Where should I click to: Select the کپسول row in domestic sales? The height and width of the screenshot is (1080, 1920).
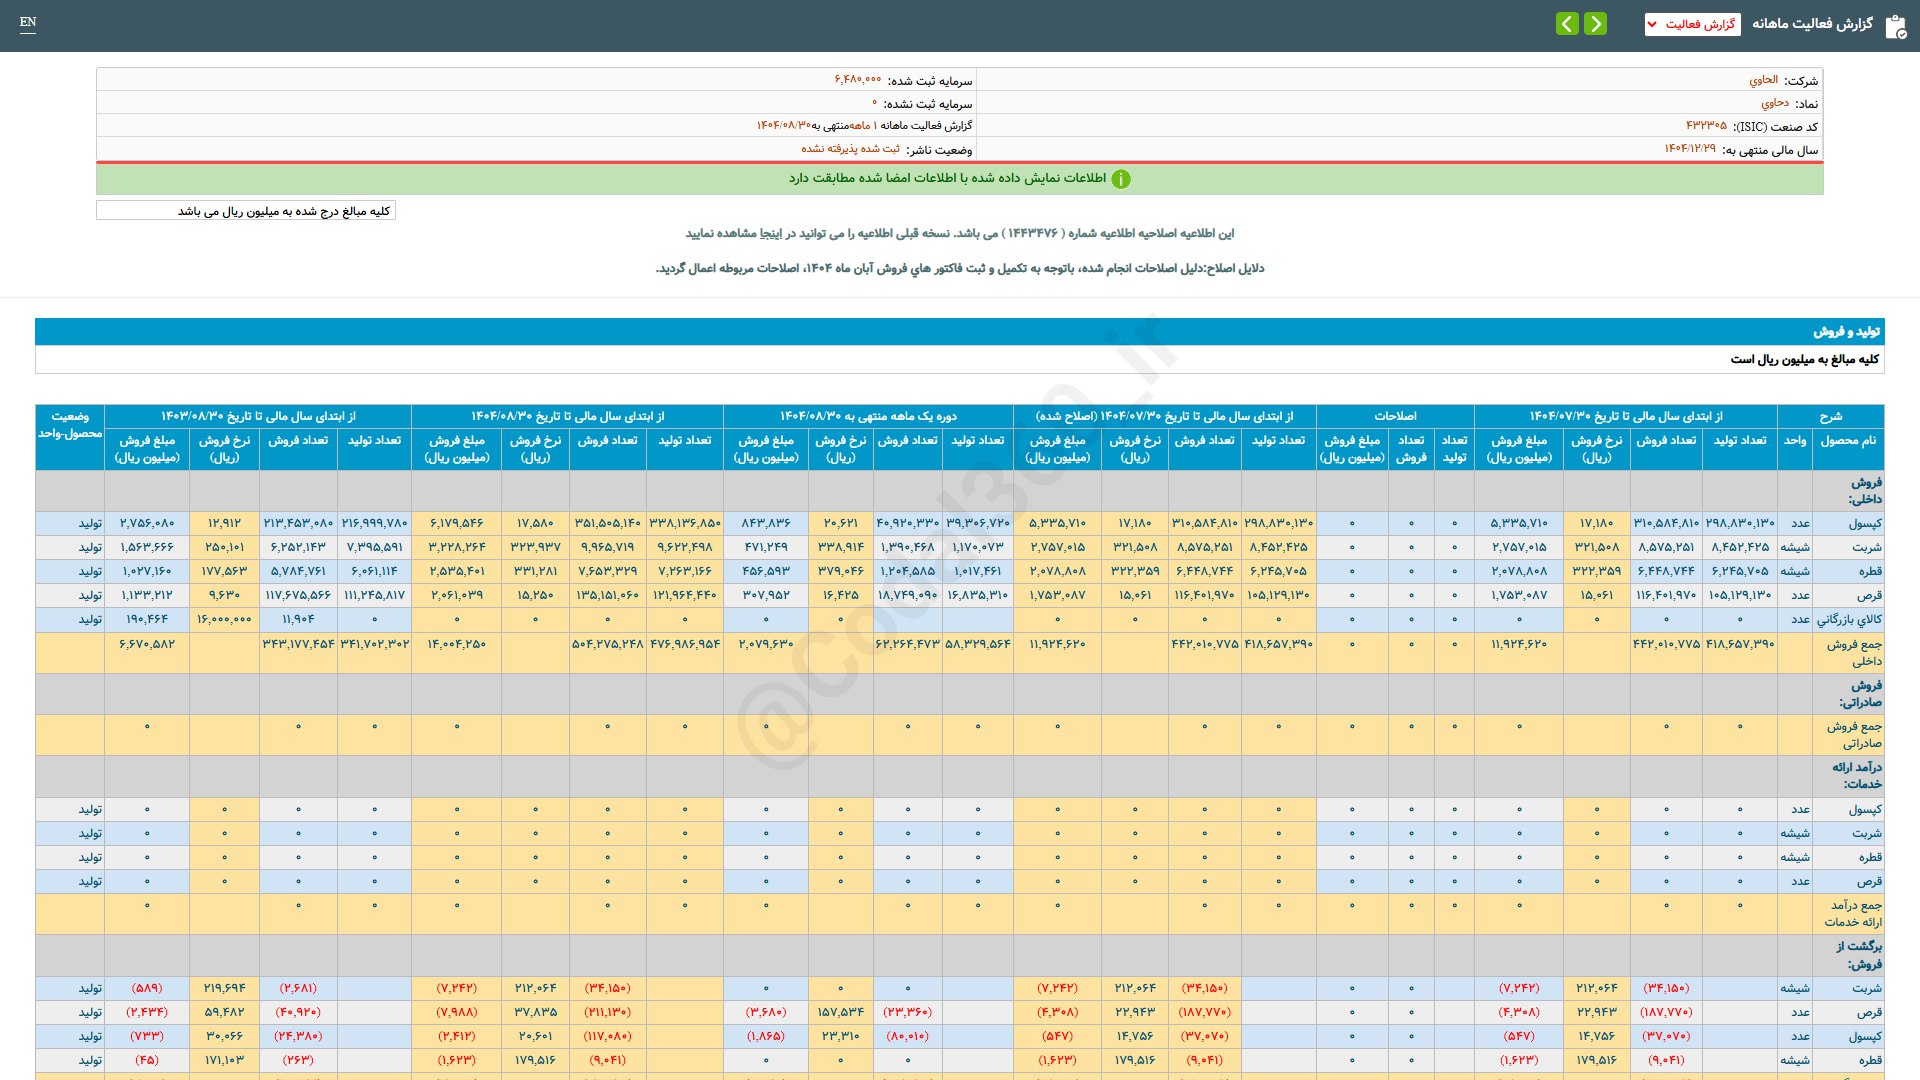coord(1864,523)
